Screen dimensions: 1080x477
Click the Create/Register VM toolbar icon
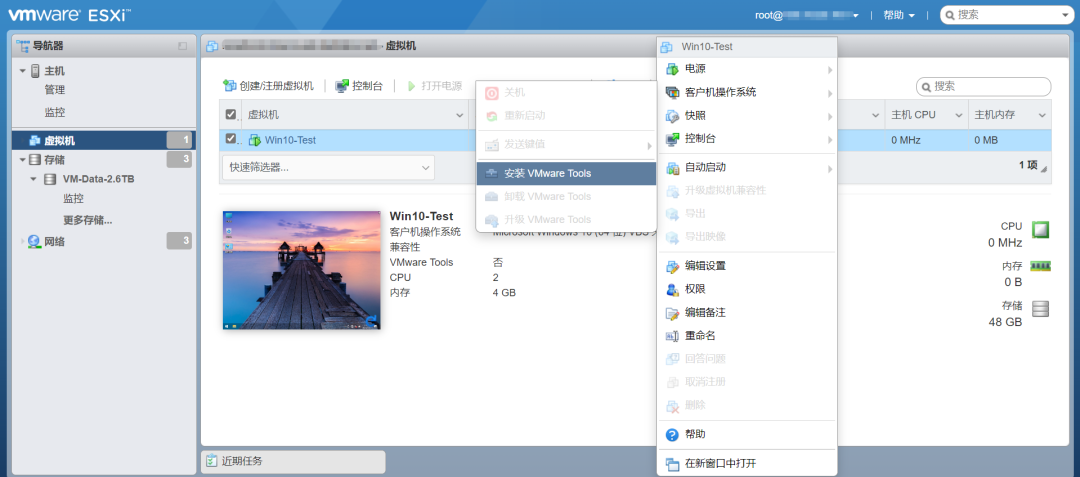point(229,86)
